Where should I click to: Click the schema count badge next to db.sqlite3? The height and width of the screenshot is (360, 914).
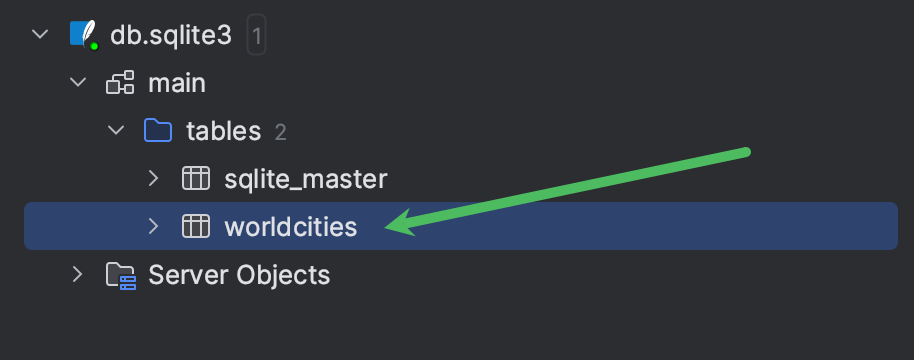click(x=256, y=36)
